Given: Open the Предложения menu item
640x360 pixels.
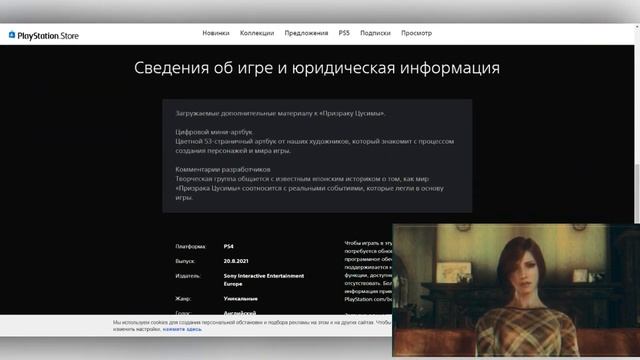Looking at the screenshot, I should [306, 33].
